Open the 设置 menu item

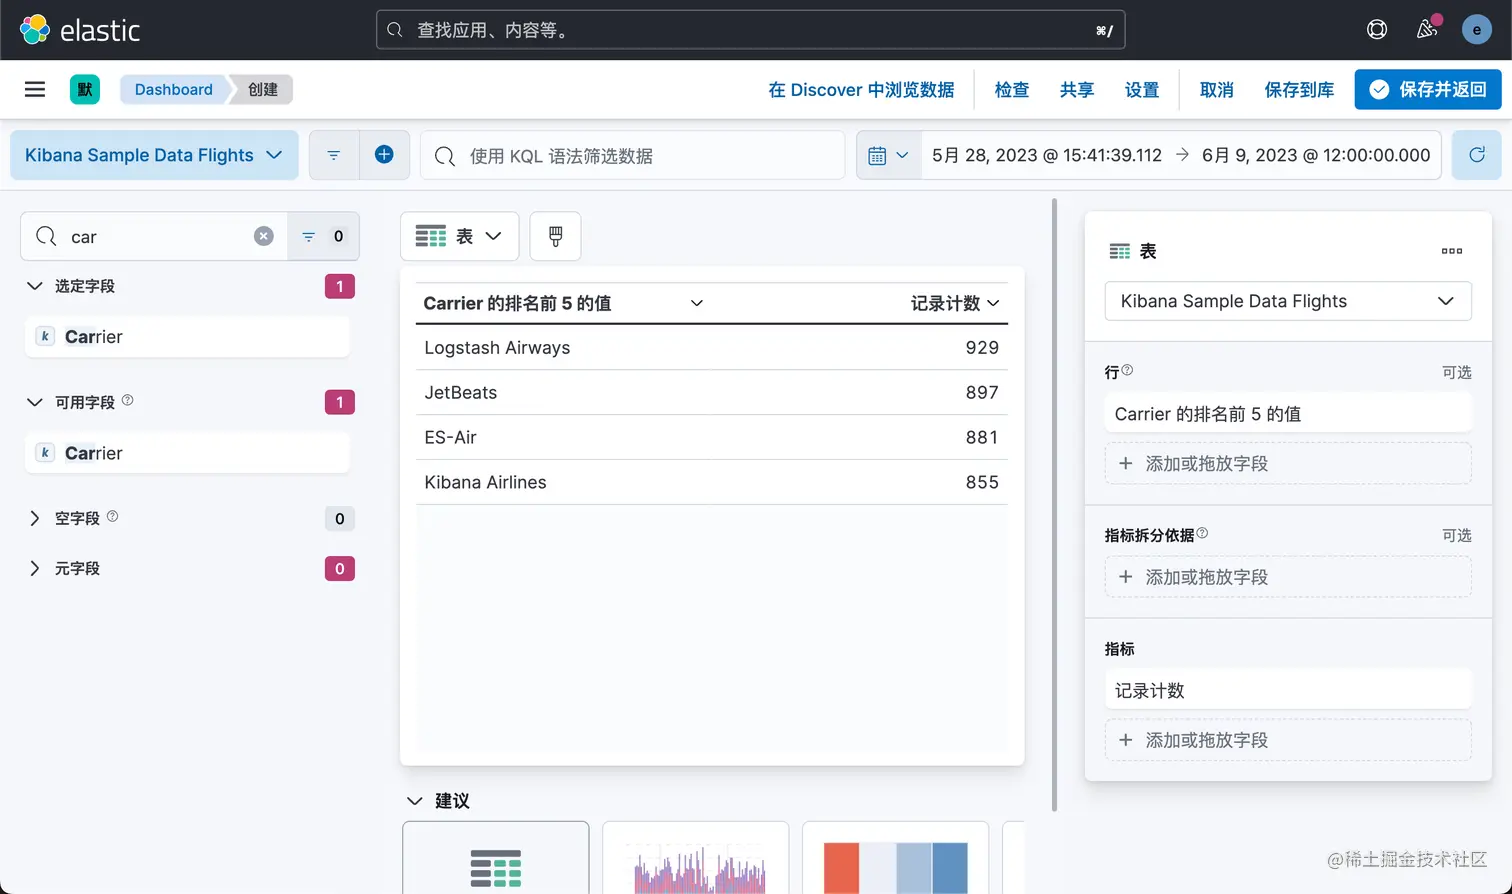(x=1142, y=90)
